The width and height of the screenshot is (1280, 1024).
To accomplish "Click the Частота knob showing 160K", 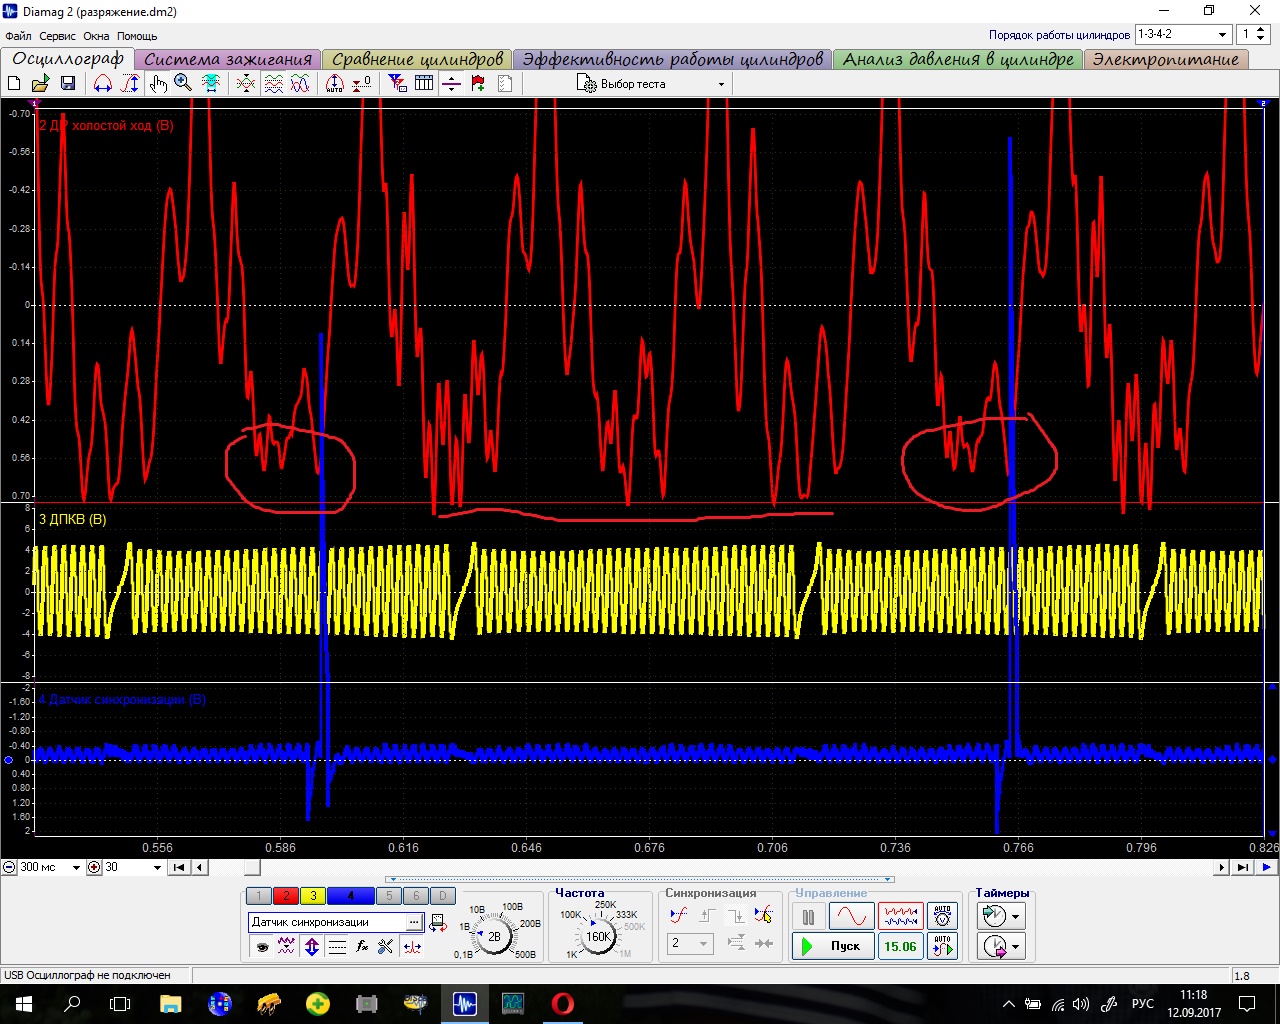I will 598,937.
